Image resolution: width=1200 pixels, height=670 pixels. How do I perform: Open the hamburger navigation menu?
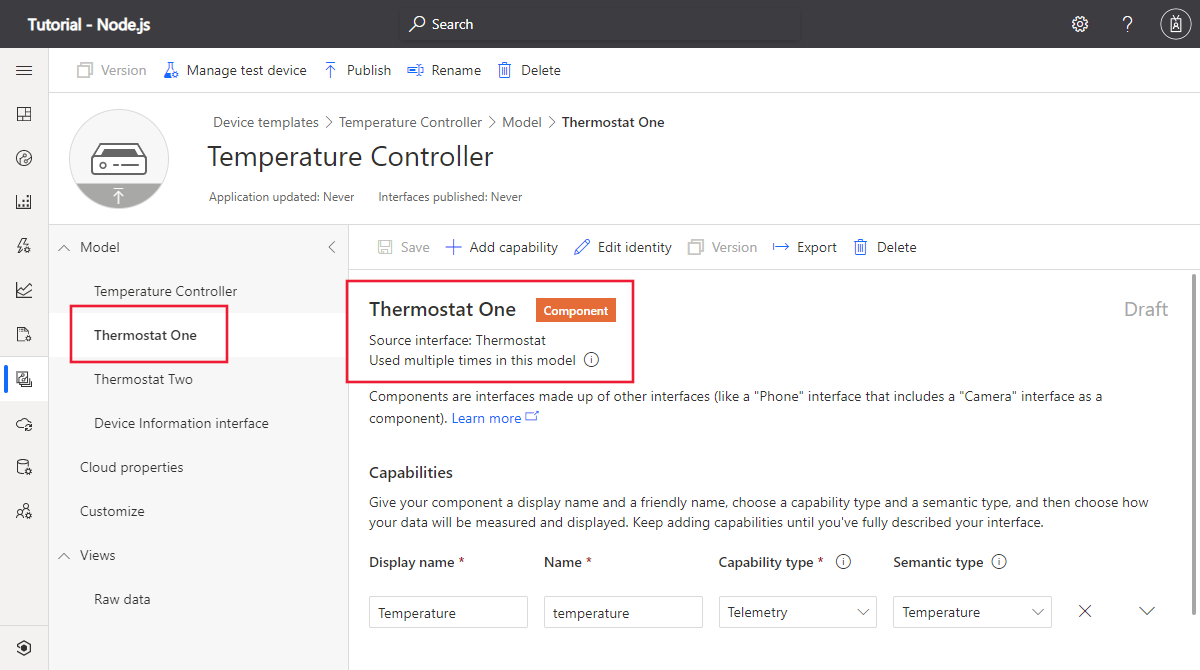pyautogui.click(x=25, y=70)
